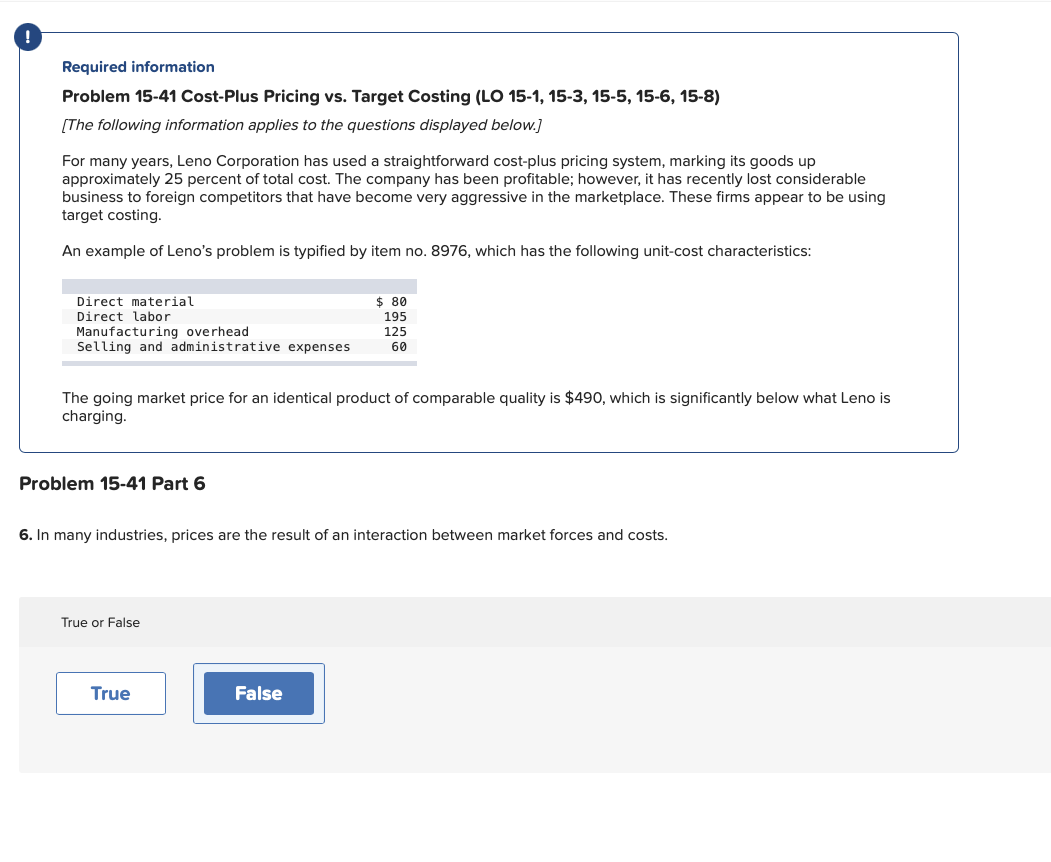Click the Direct labor row label

[x=123, y=316]
